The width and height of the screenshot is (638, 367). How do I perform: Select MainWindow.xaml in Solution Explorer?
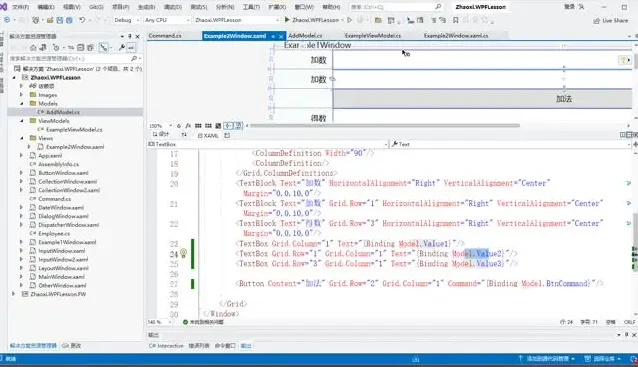pos(62,277)
